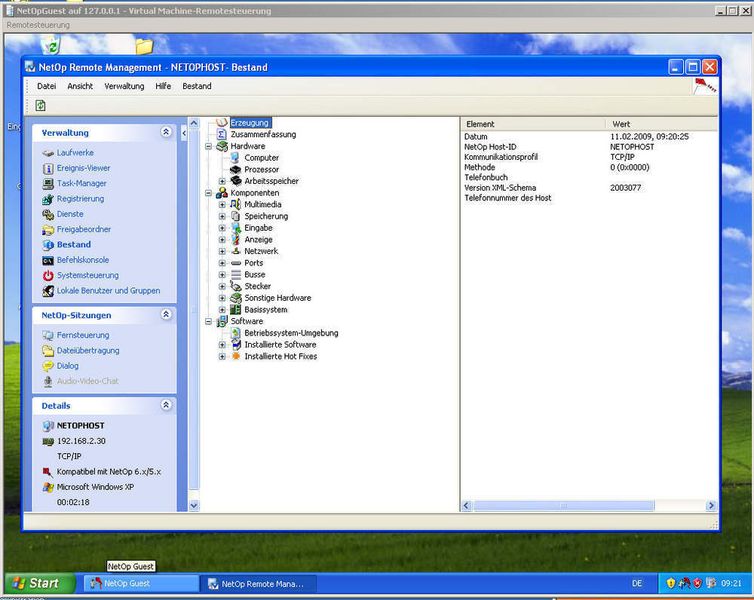
Task: Select the Computer tree icon
Action: tap(235, 158)
